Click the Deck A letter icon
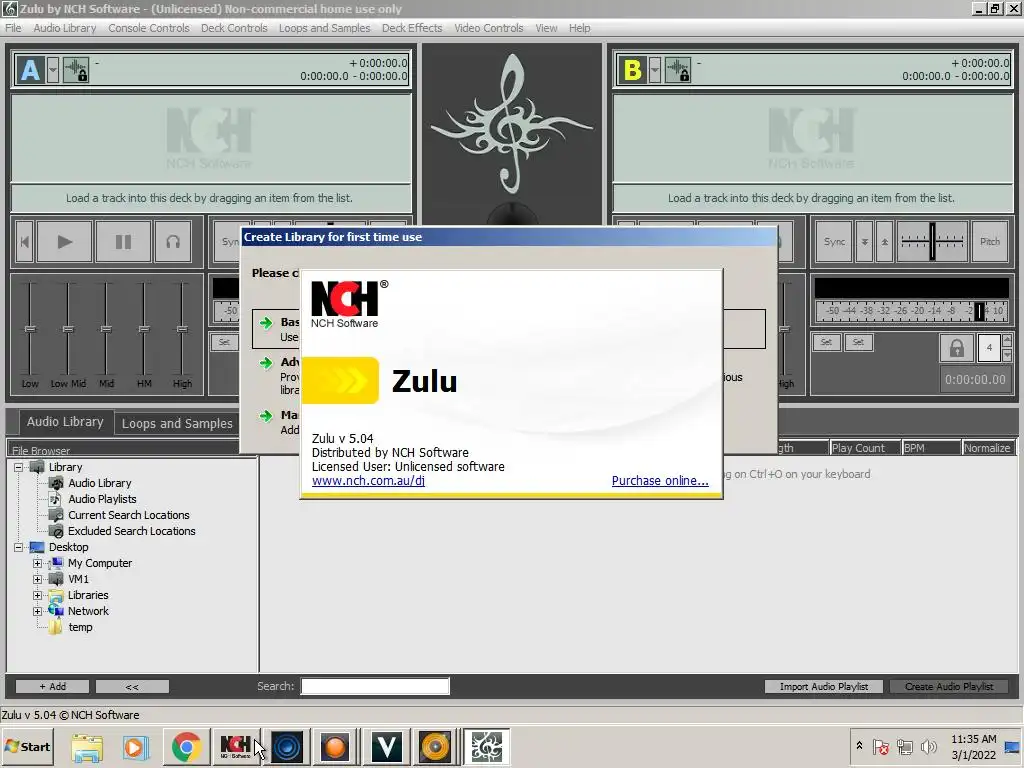1024x768 pixels. click(30, 70)
